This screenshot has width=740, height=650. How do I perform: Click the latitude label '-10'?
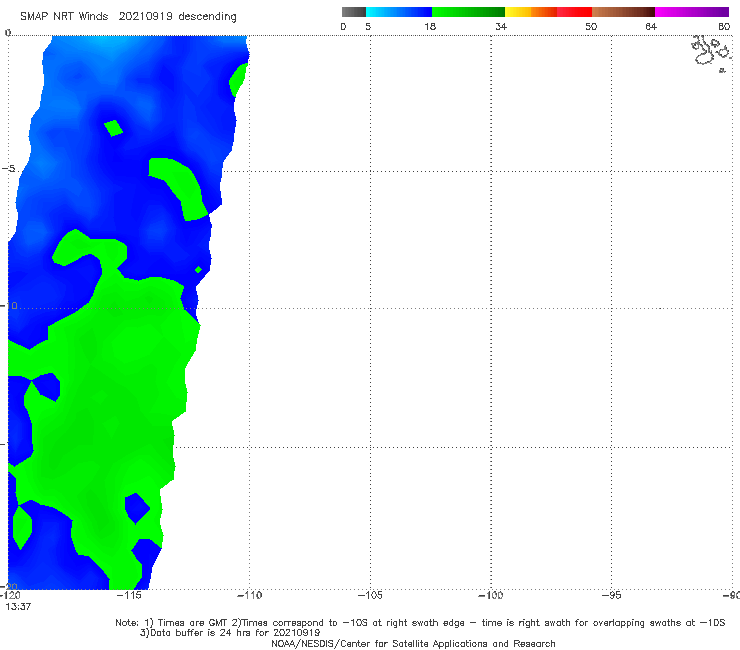point(9,306)
